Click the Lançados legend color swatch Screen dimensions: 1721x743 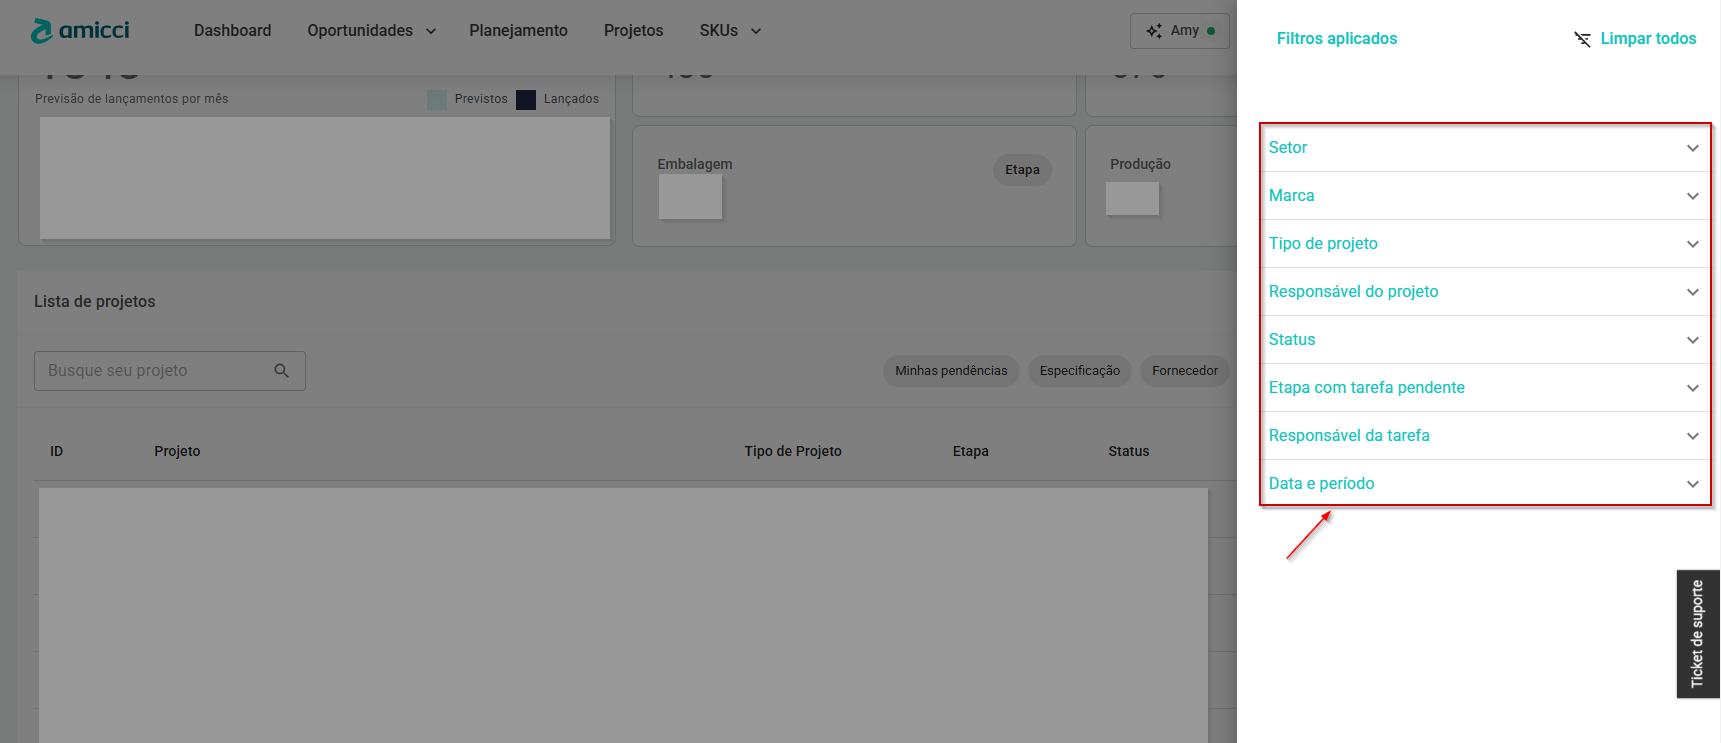pyautogui.click(x=526, y=100)
